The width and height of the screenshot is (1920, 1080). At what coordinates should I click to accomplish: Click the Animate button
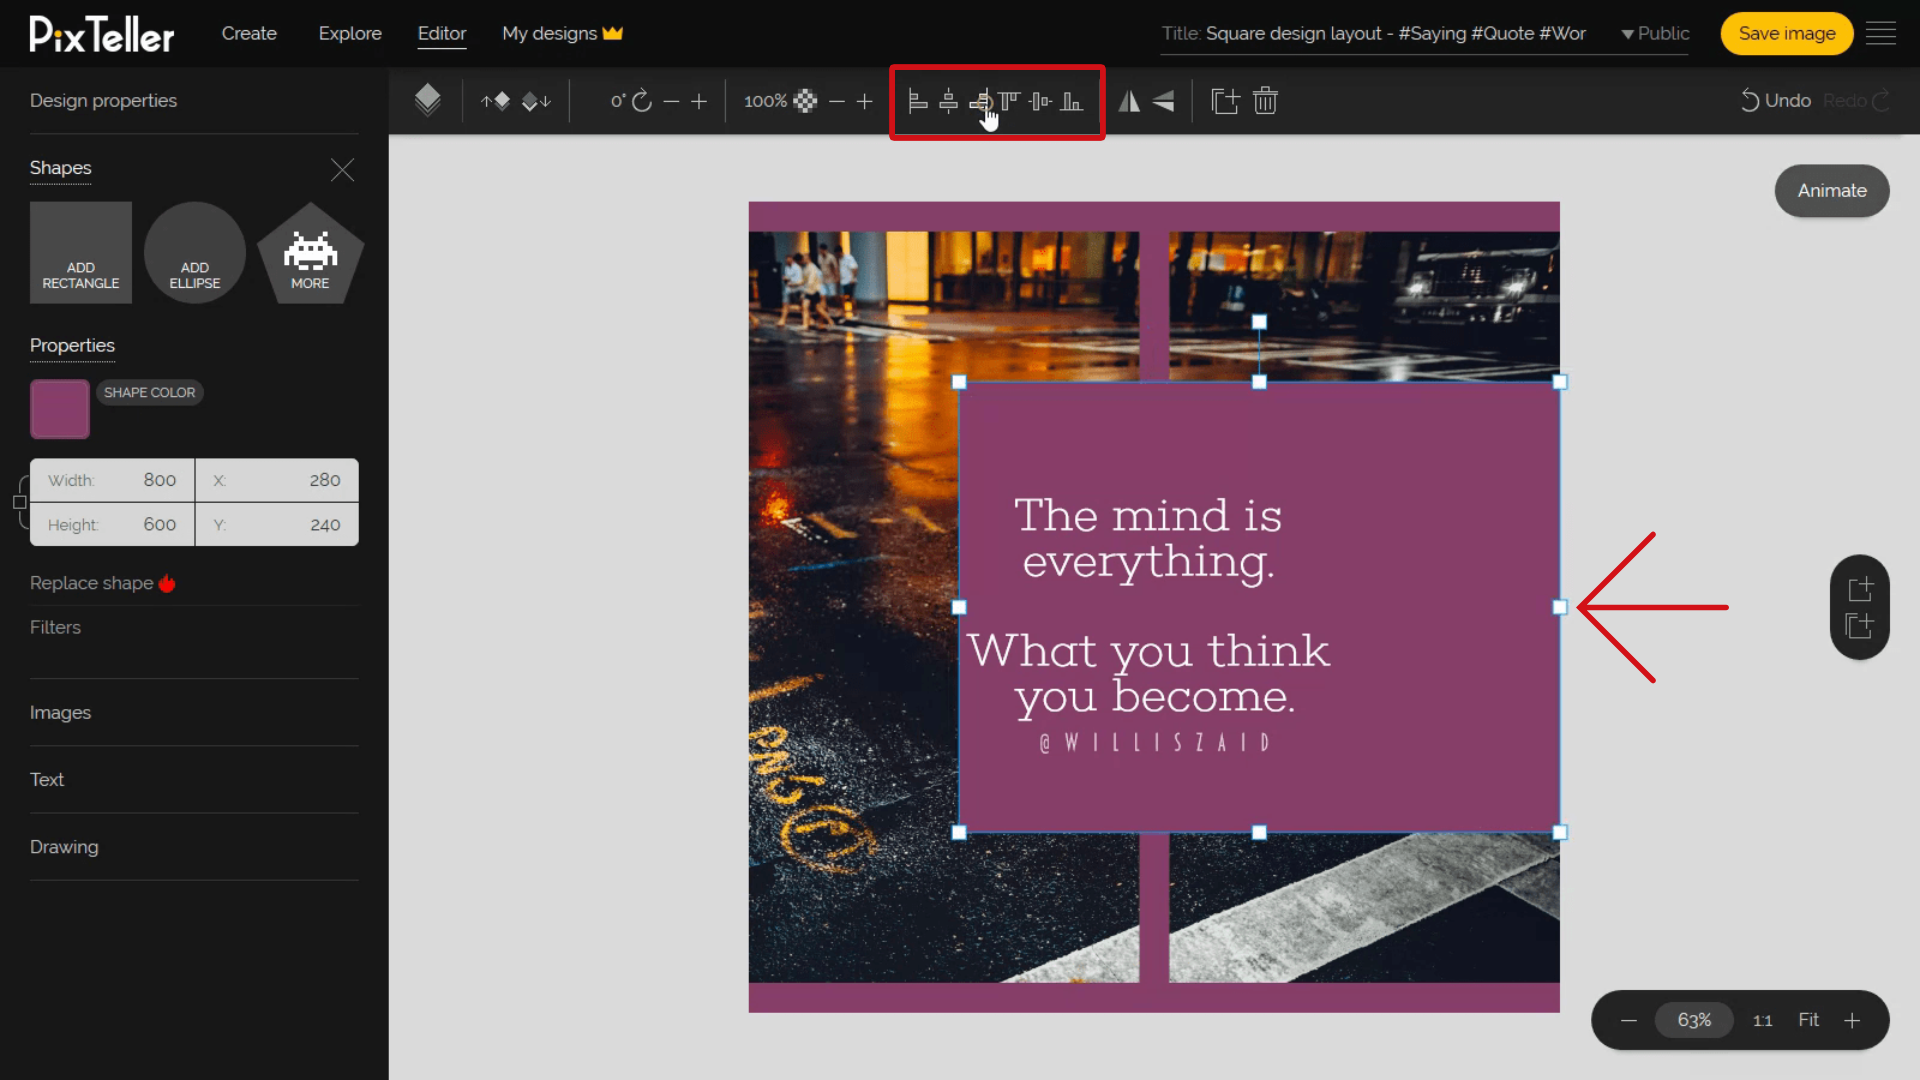[1832, 190]
